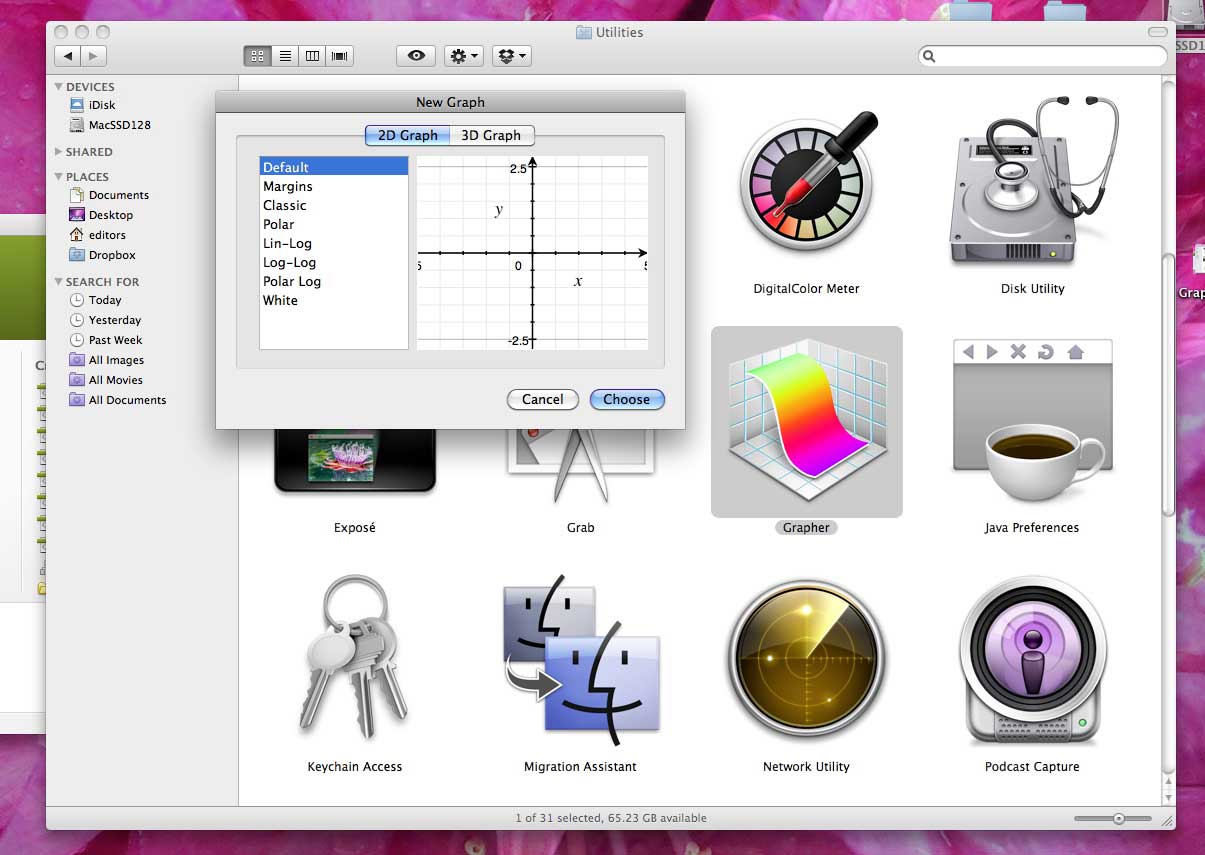The image size is (1205, 855).
Task: Open Dropbox folder in the sidebar
Action: 102,255
